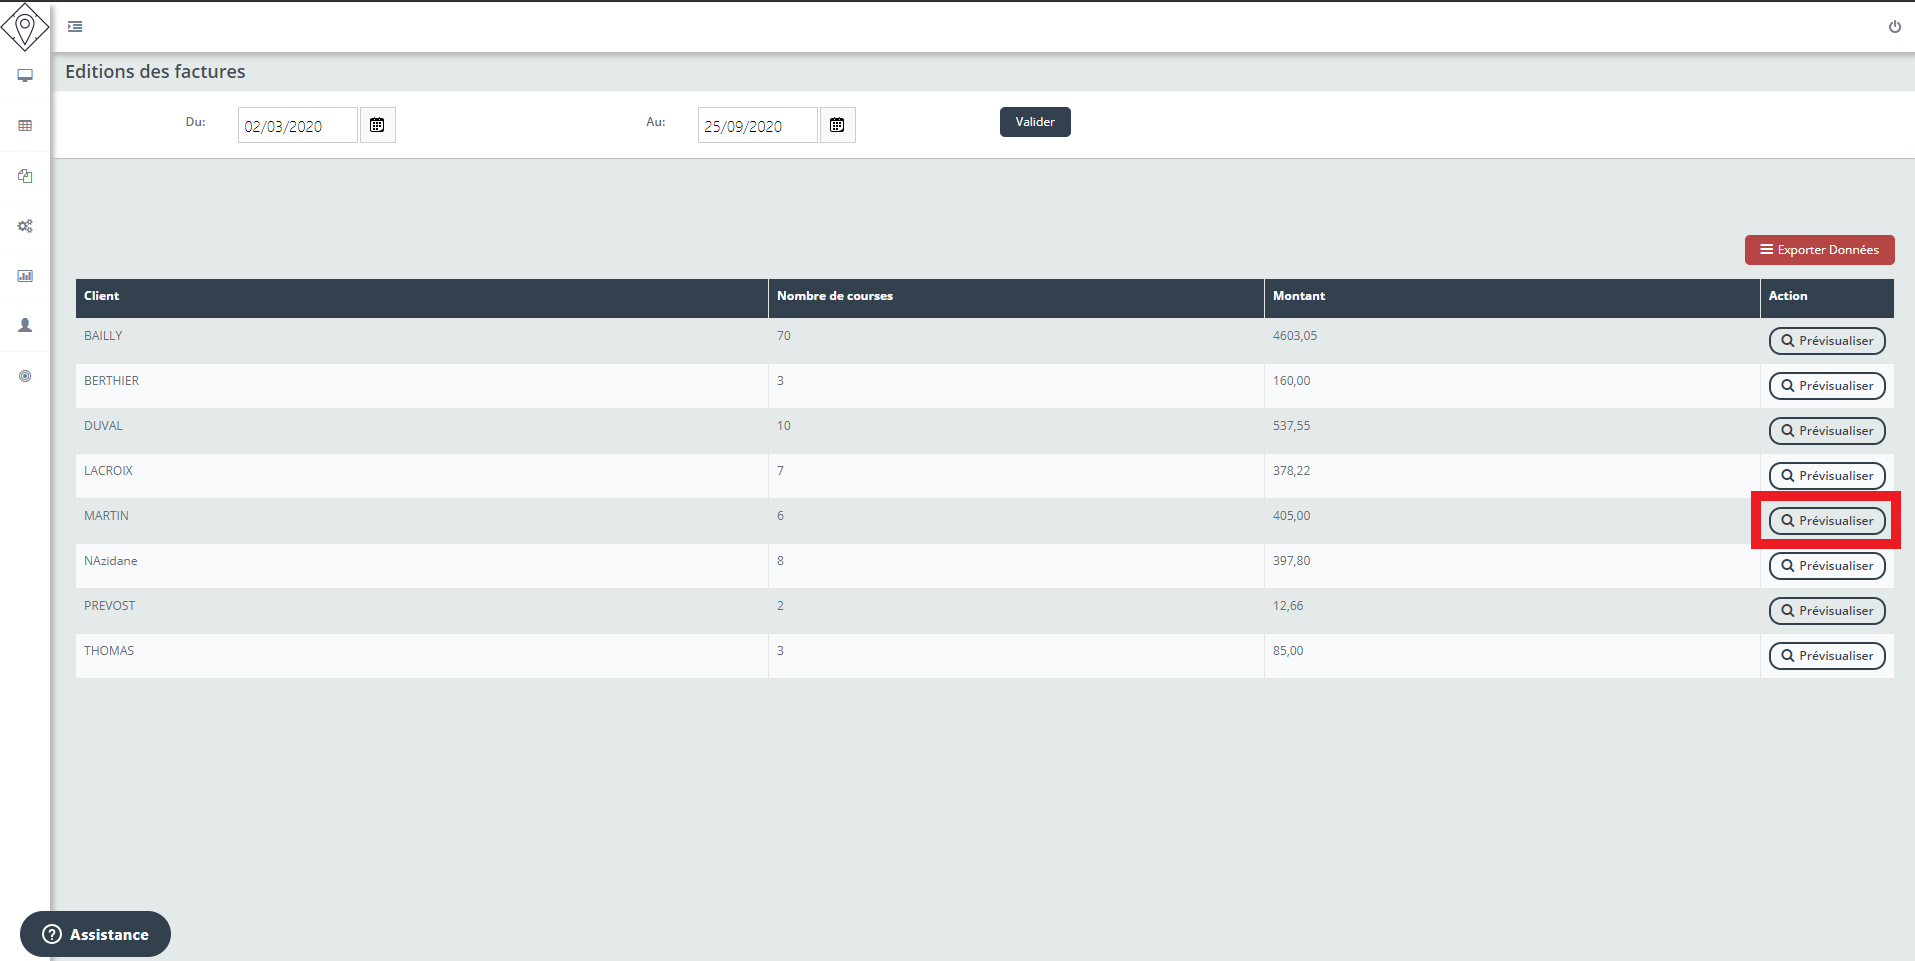Preview the invoice for BAILLY
The width and height of the screenshot is (1915, 961).
point(1827,341)
